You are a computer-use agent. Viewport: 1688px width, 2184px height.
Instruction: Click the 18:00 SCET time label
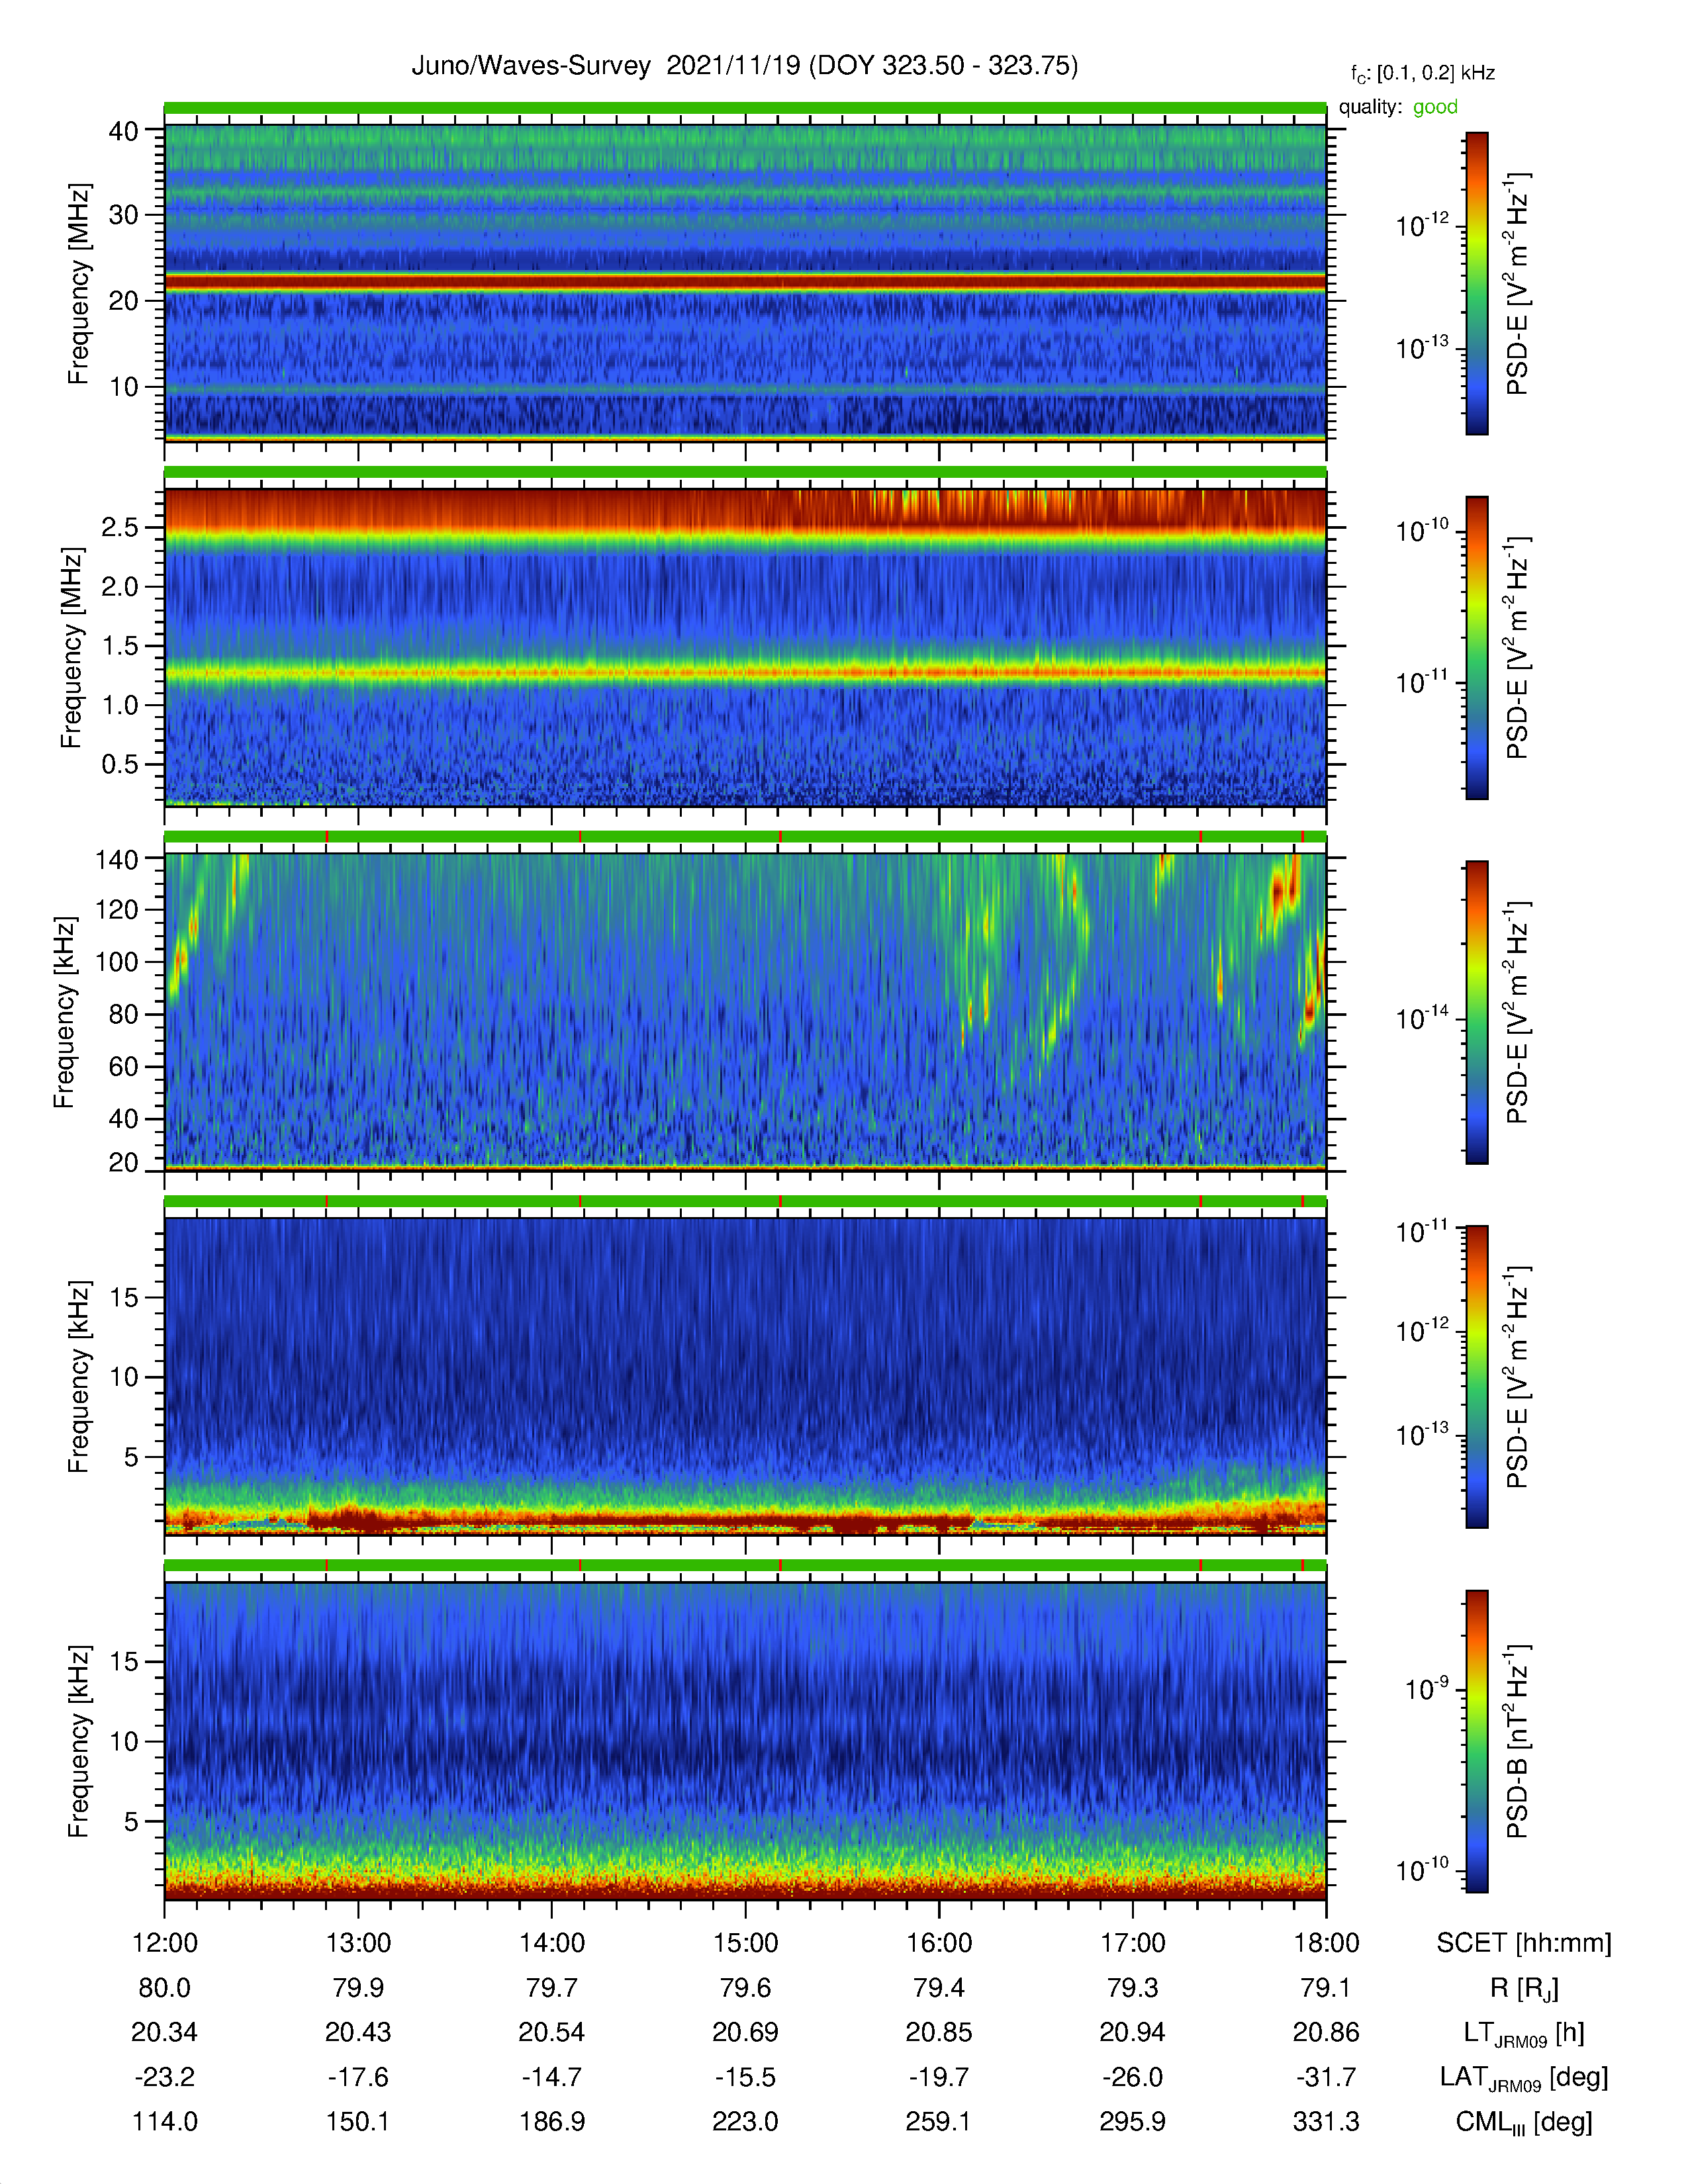1326,1943
